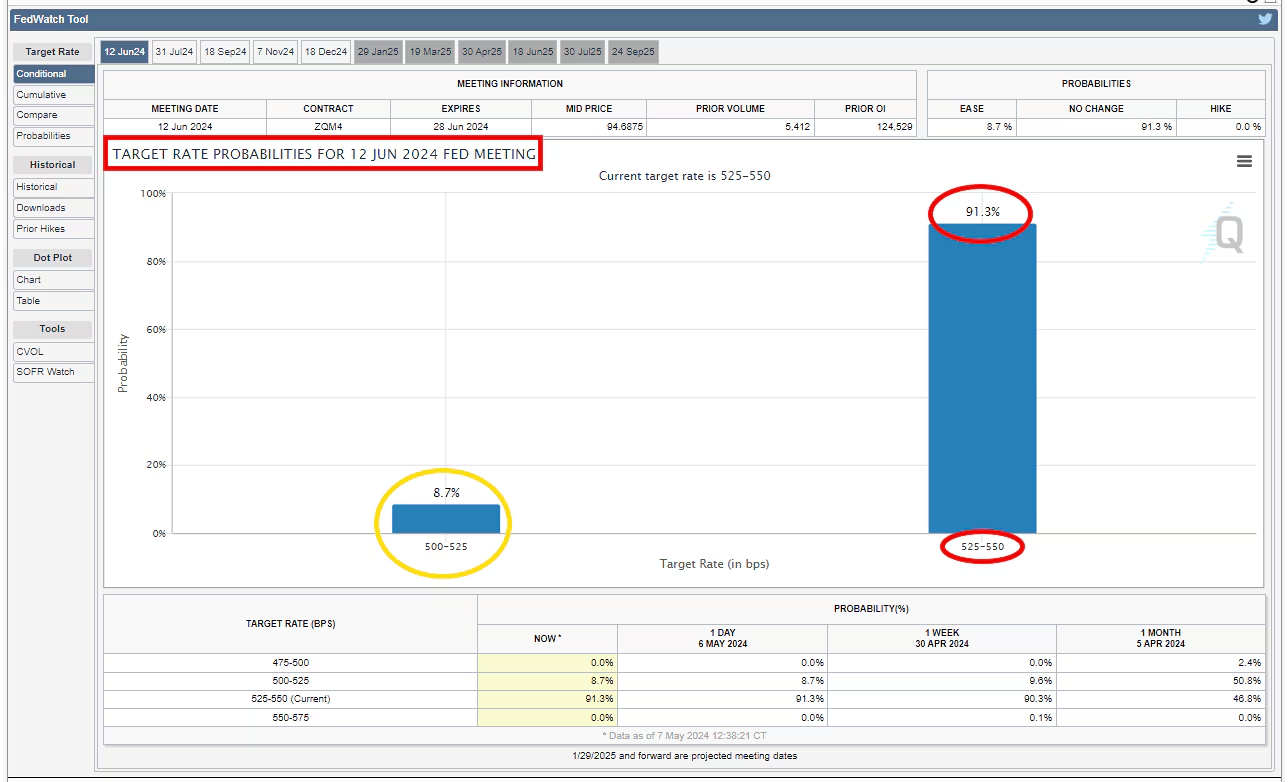This screenshot has height=782, width=1288.
Task: Choose the 18 Jun25 meeting tab
Action: 533,52
